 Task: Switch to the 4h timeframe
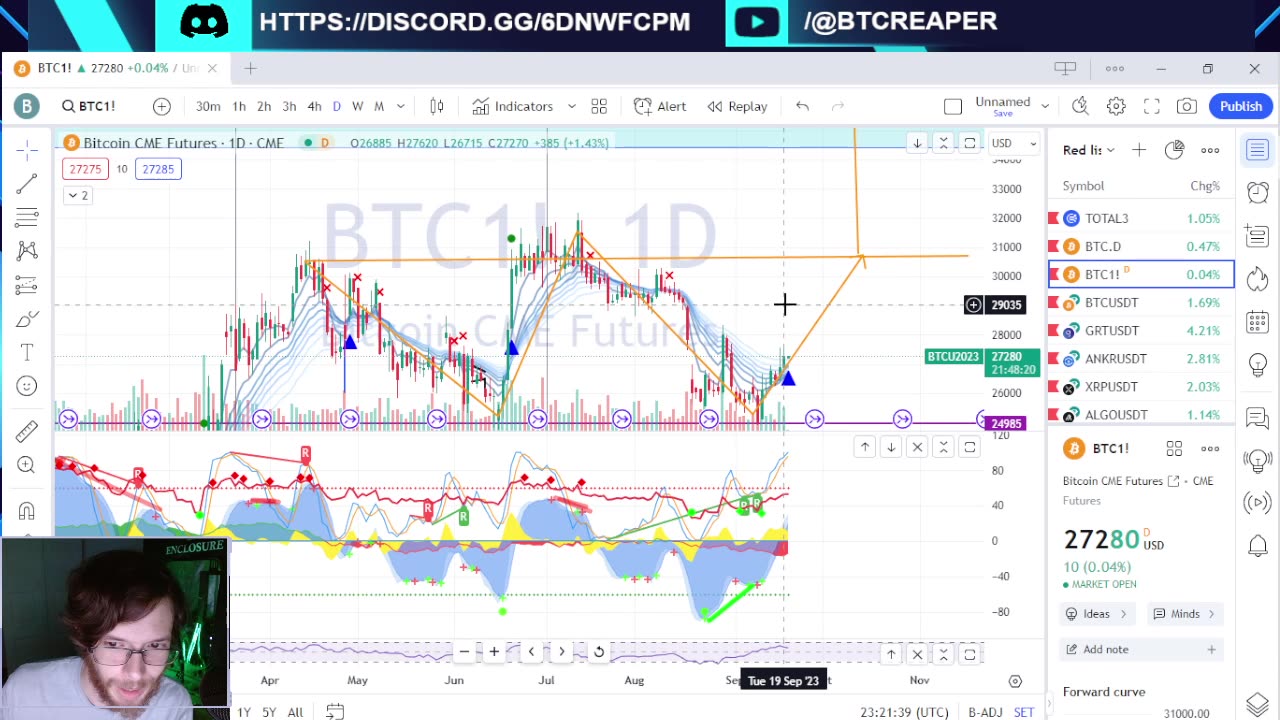pos(314,106)
